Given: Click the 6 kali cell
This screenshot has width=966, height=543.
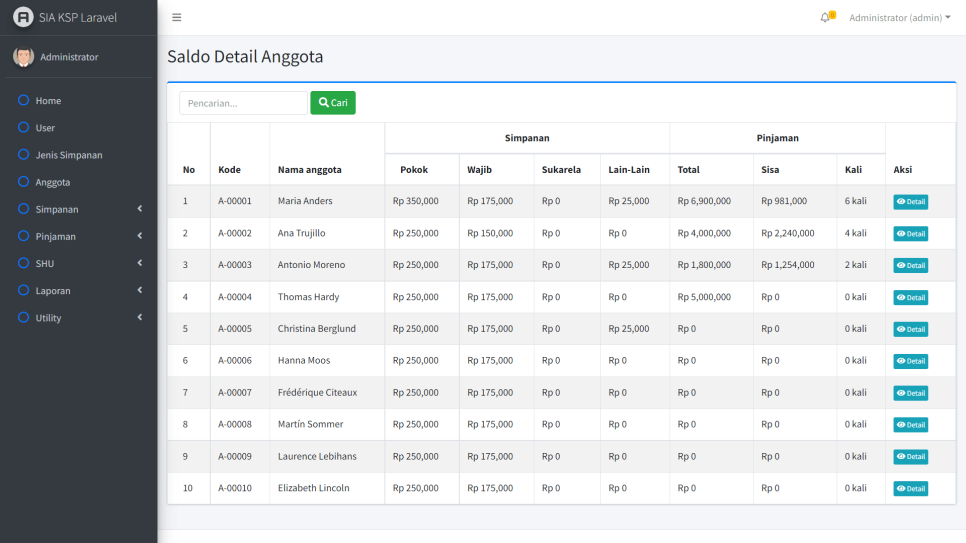Looking at the screenshot, I should 856,201.
